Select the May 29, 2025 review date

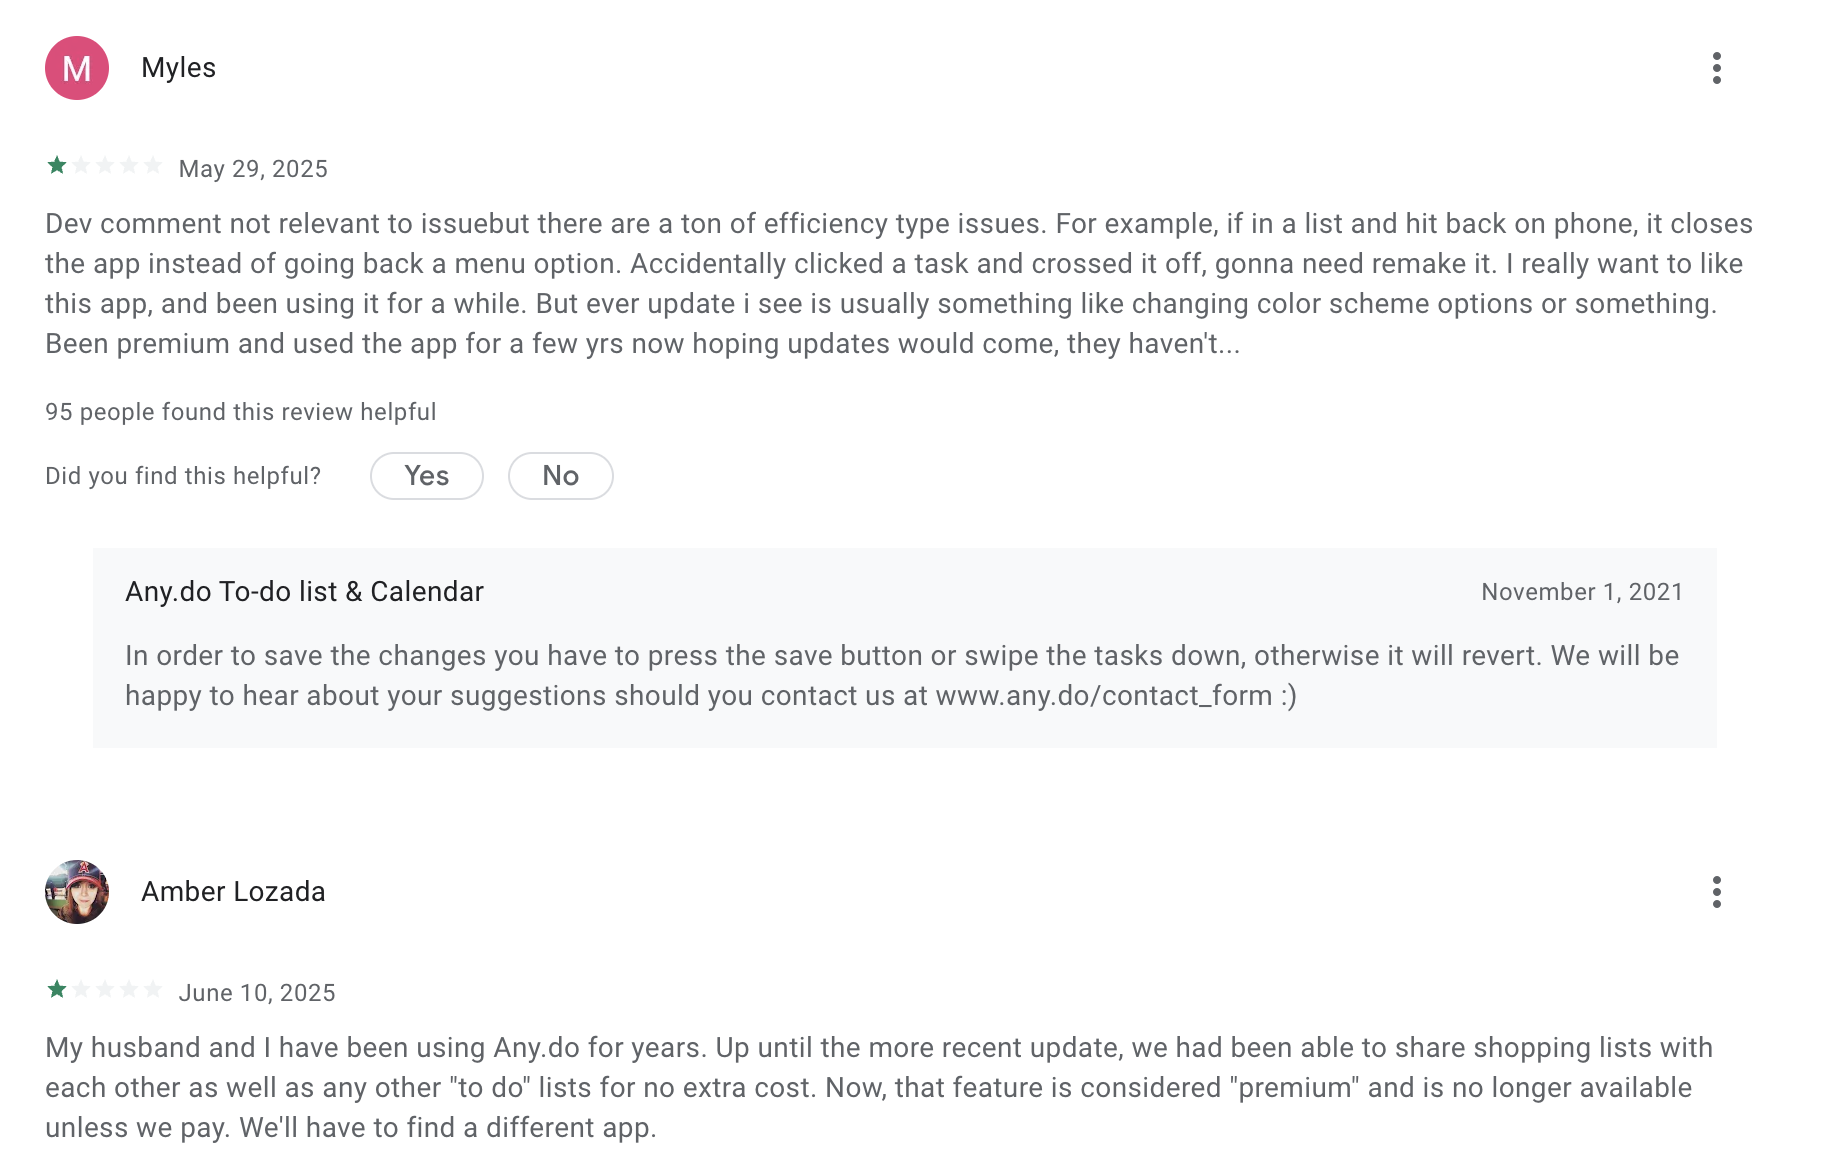click(x=252, y=168)
